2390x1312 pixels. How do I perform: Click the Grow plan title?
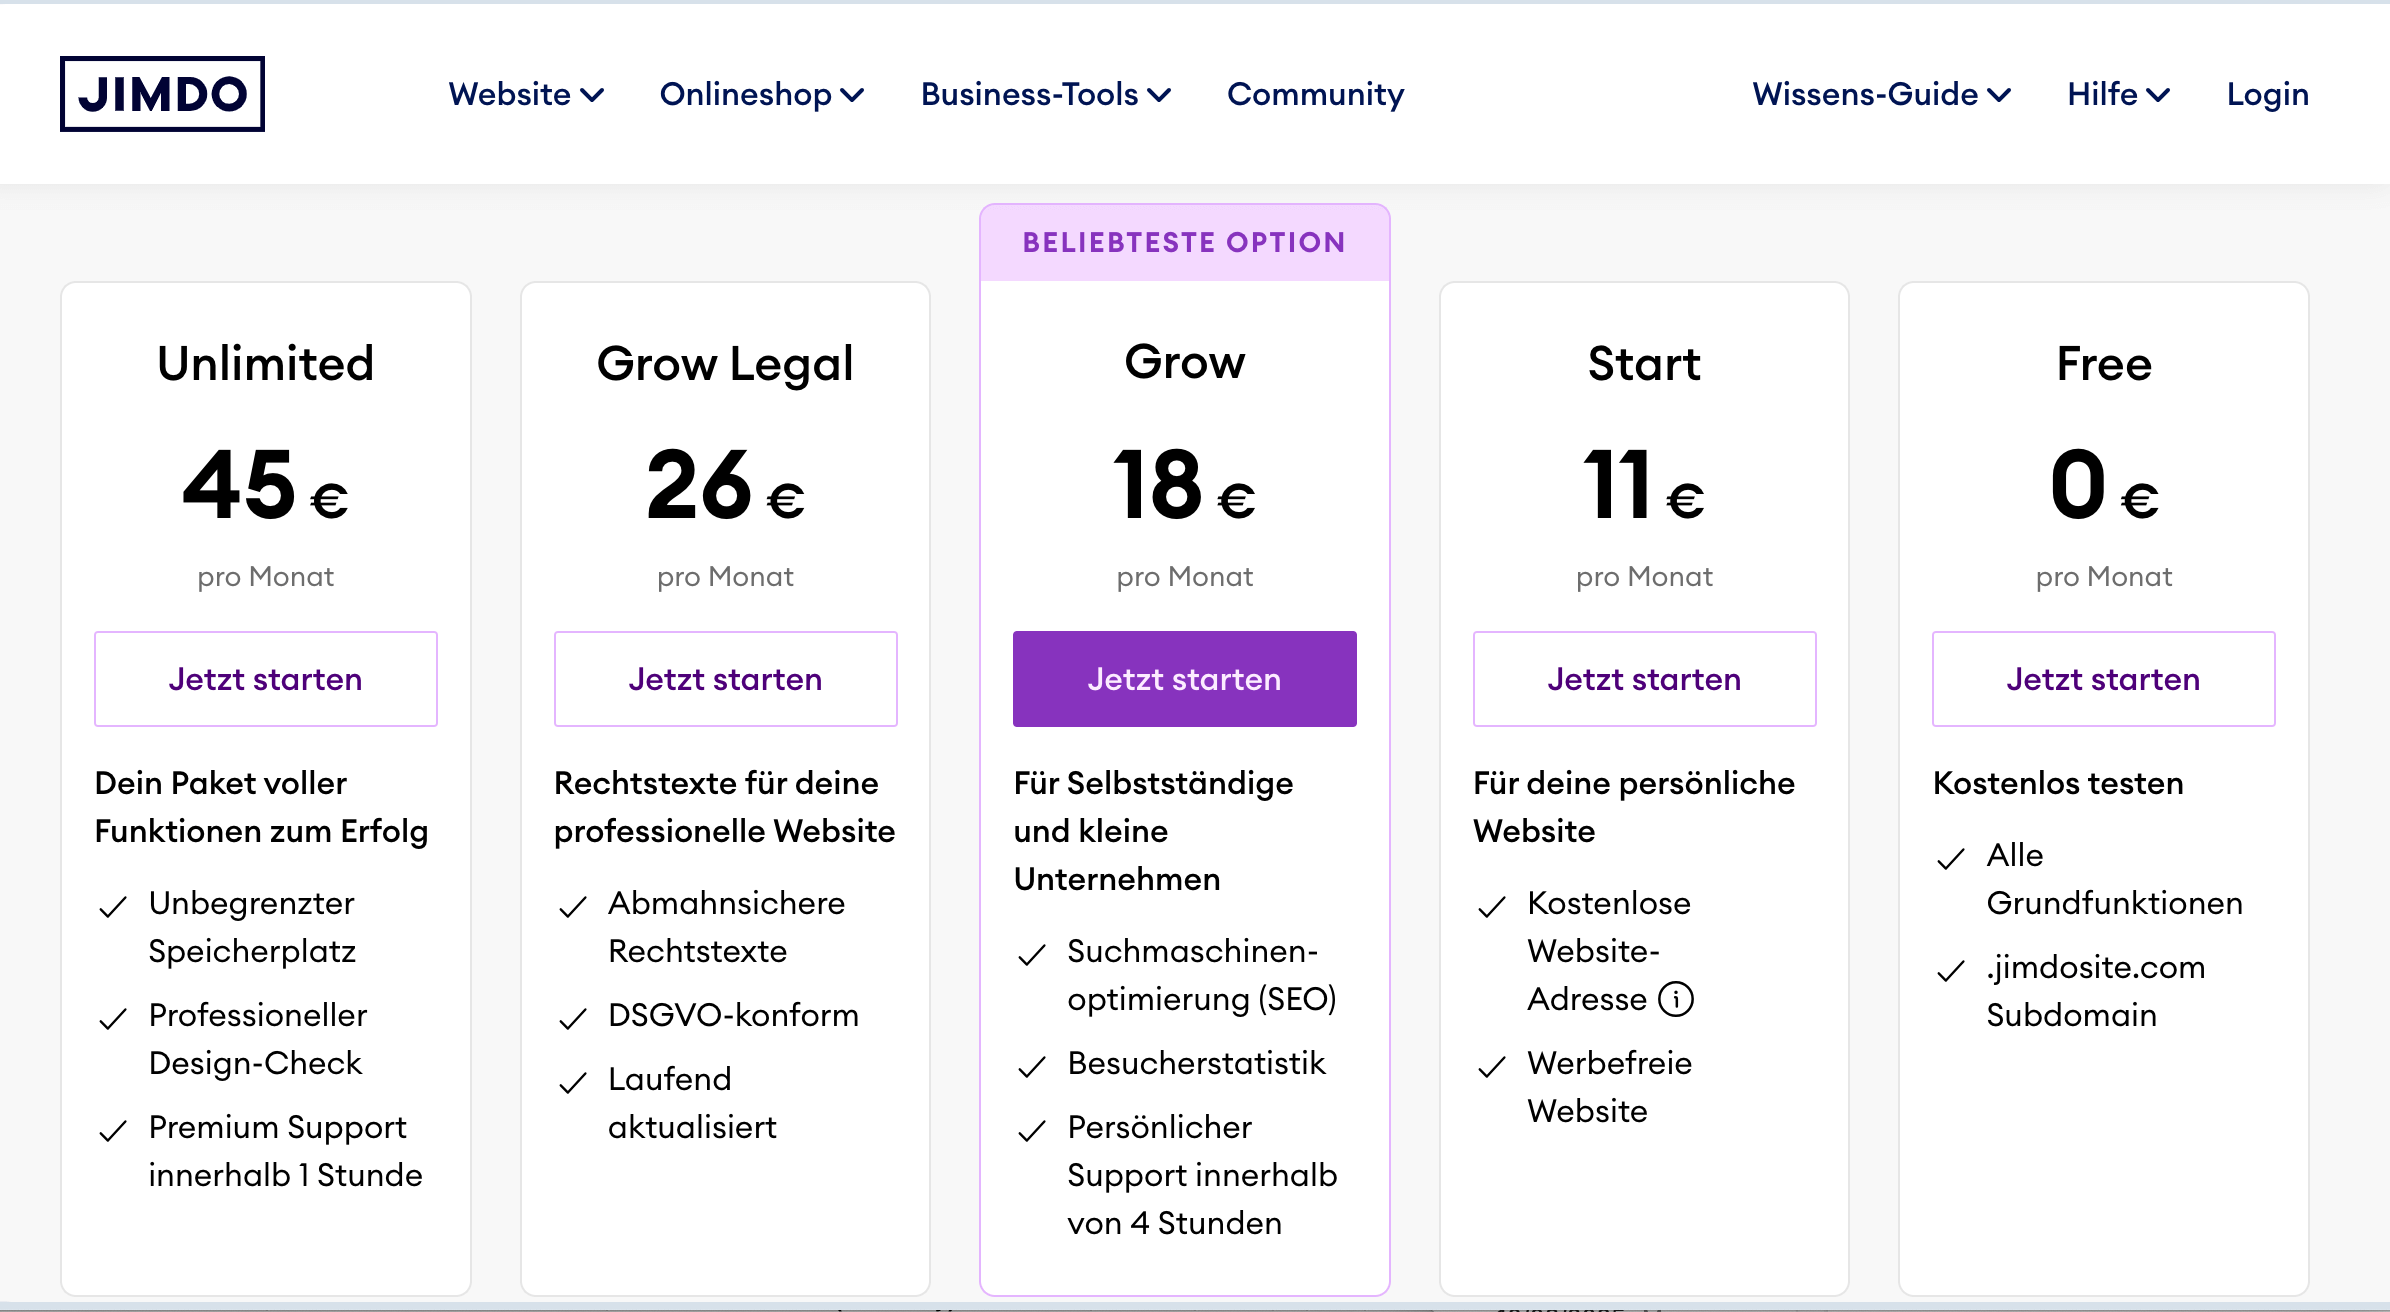[1185, 362]
